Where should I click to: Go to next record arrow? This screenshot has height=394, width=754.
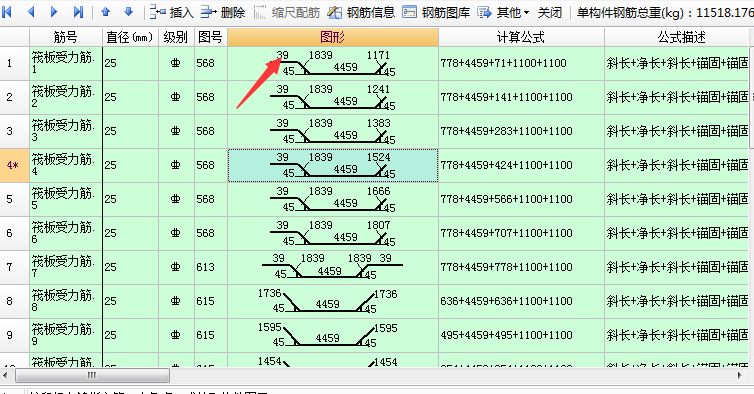(x=54, y=12)
